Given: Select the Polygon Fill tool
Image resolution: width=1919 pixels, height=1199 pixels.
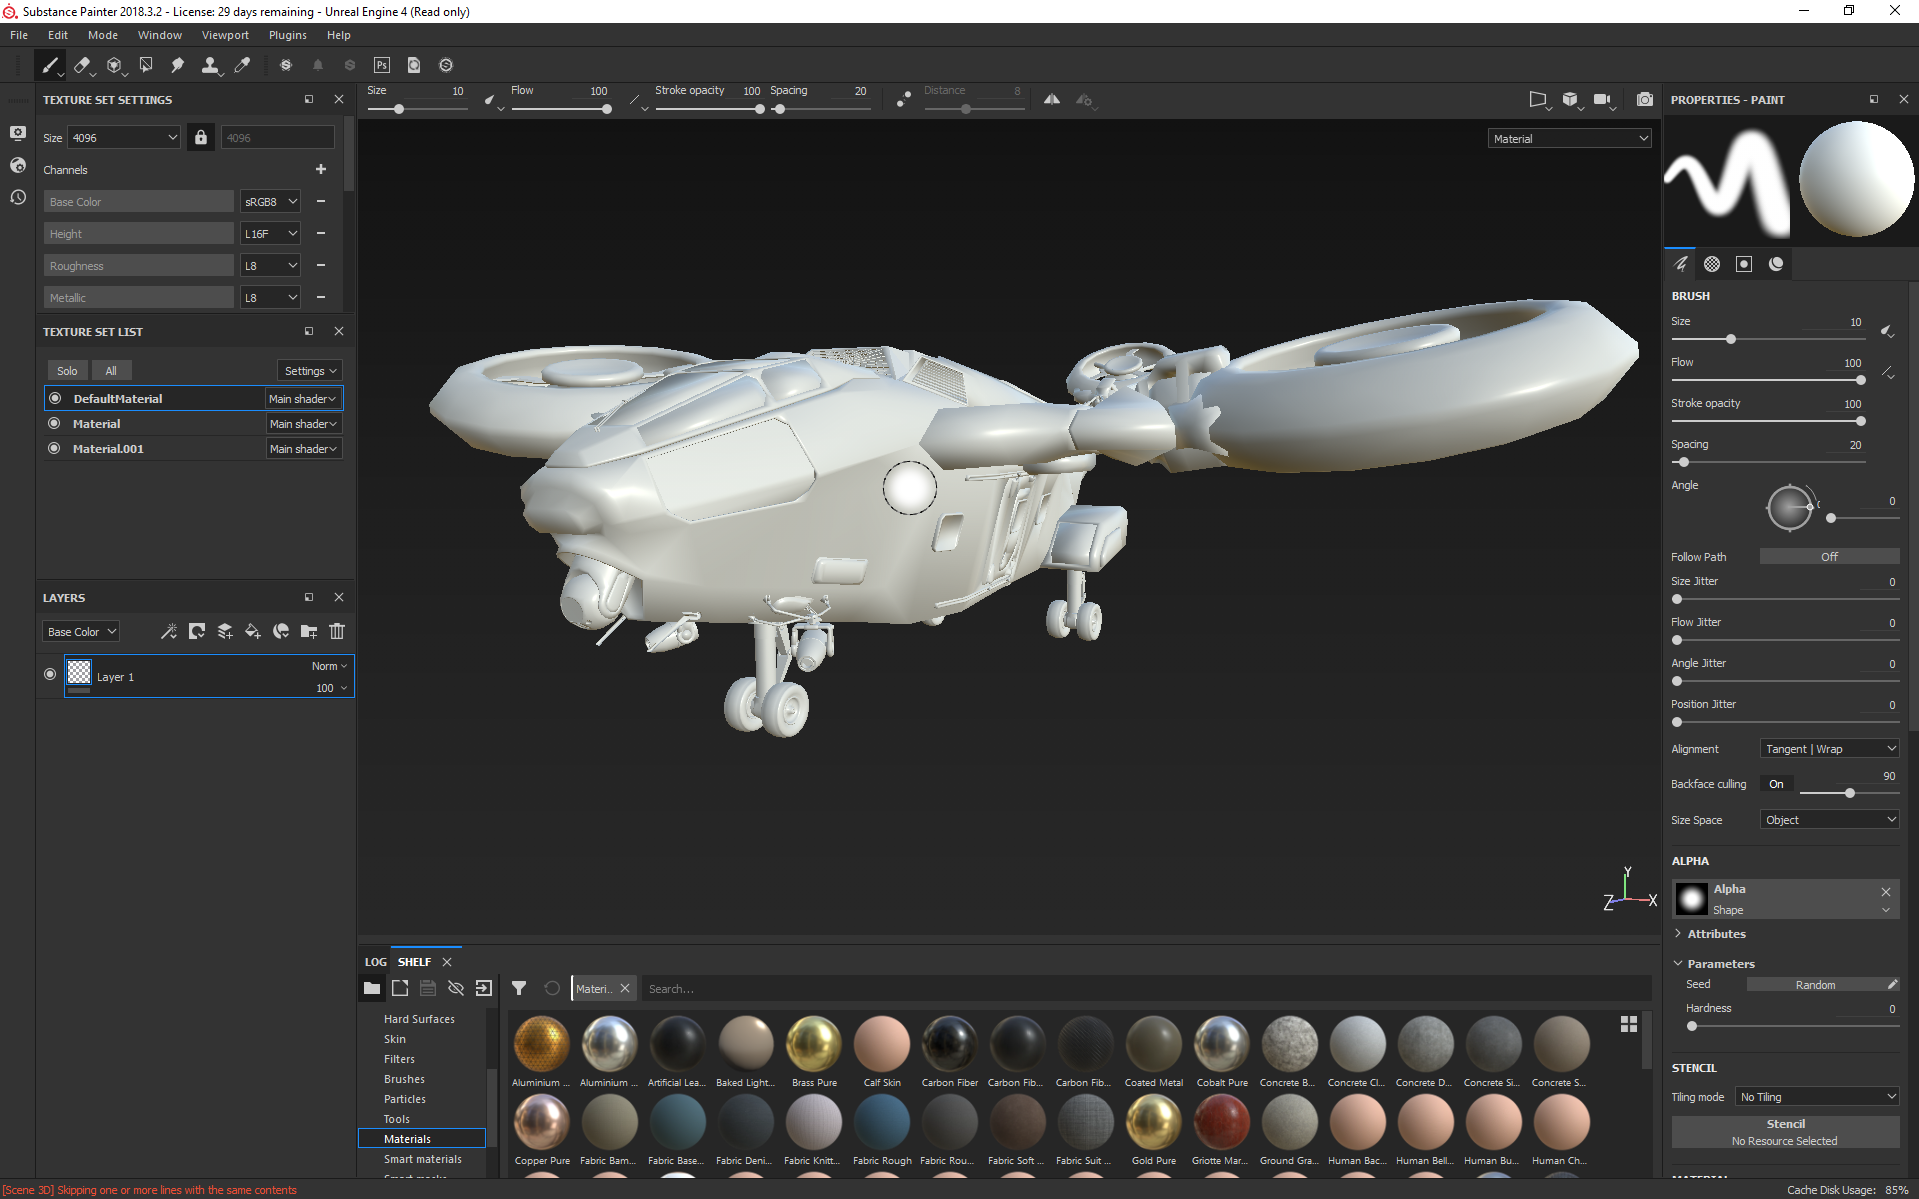Looking at the screenshot, I should 146,65.
